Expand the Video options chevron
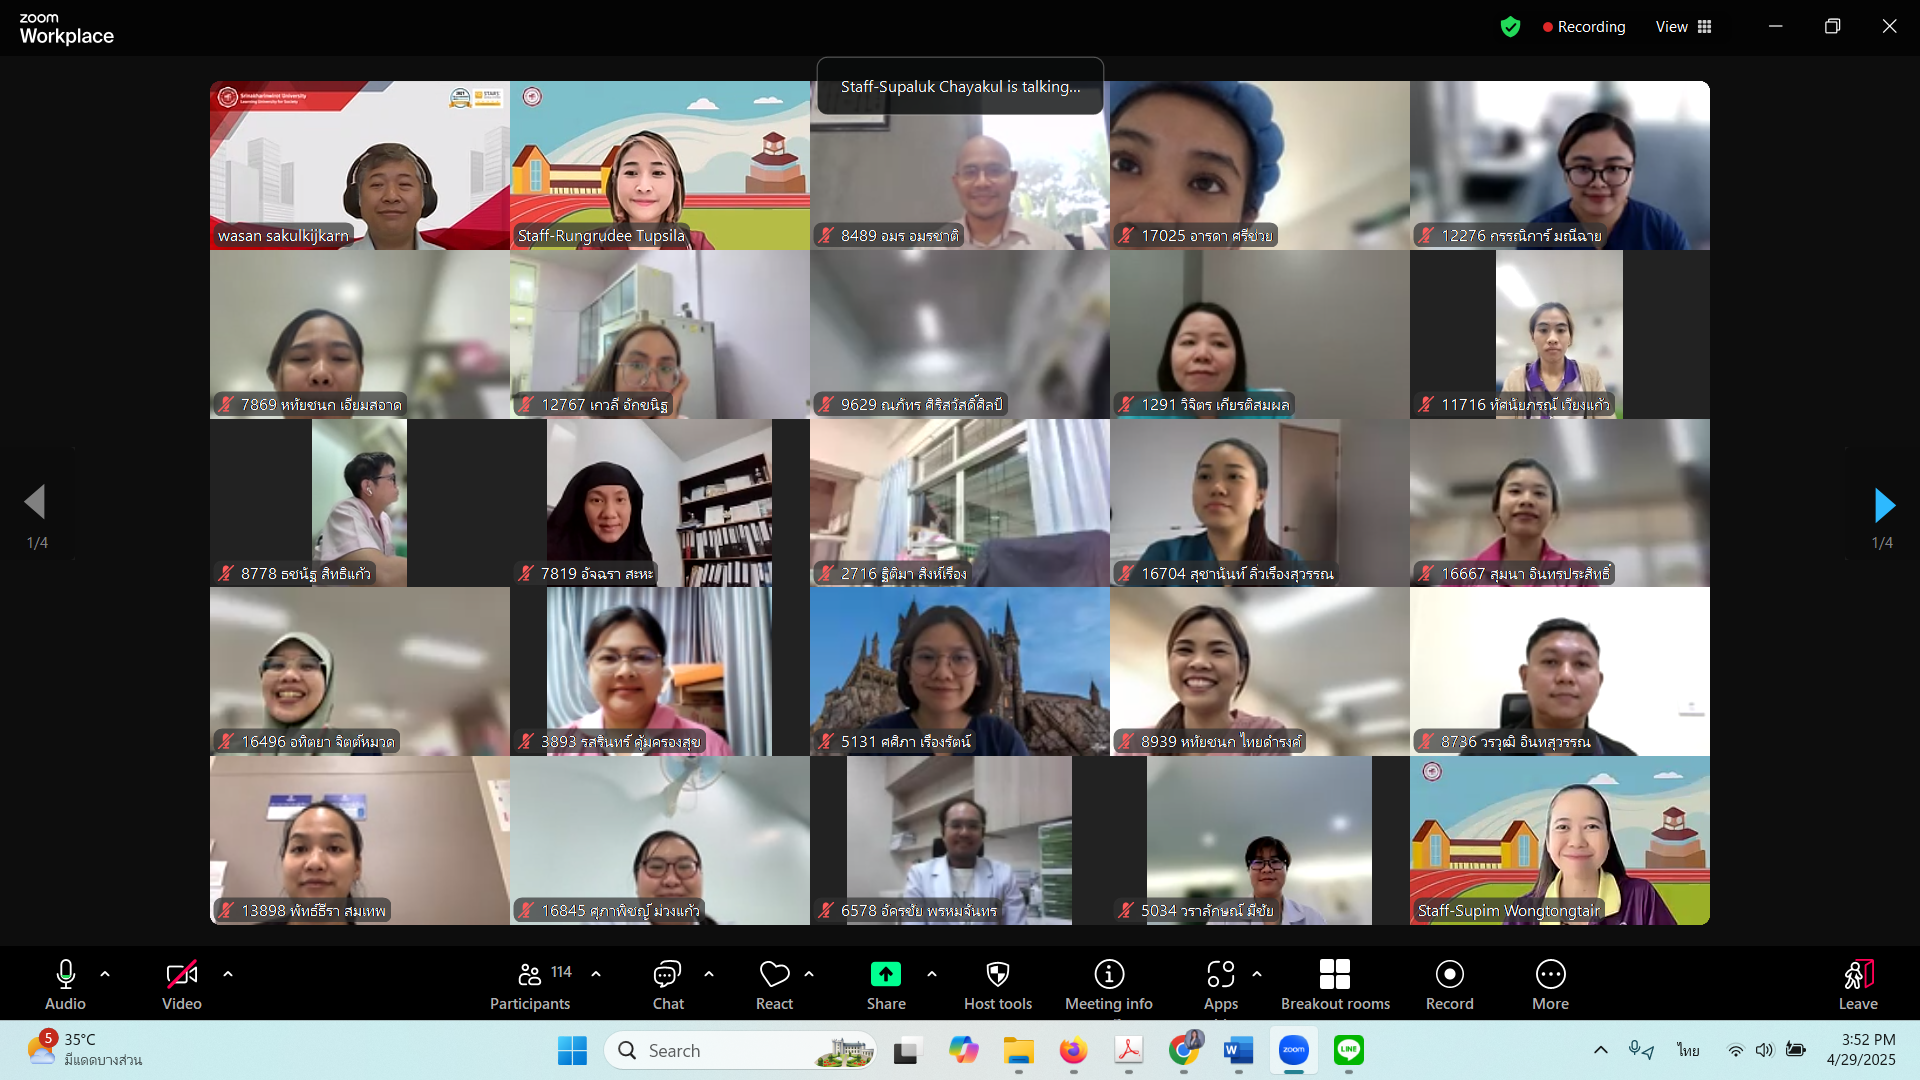The image size is (1920, 1080). point(228,973)
